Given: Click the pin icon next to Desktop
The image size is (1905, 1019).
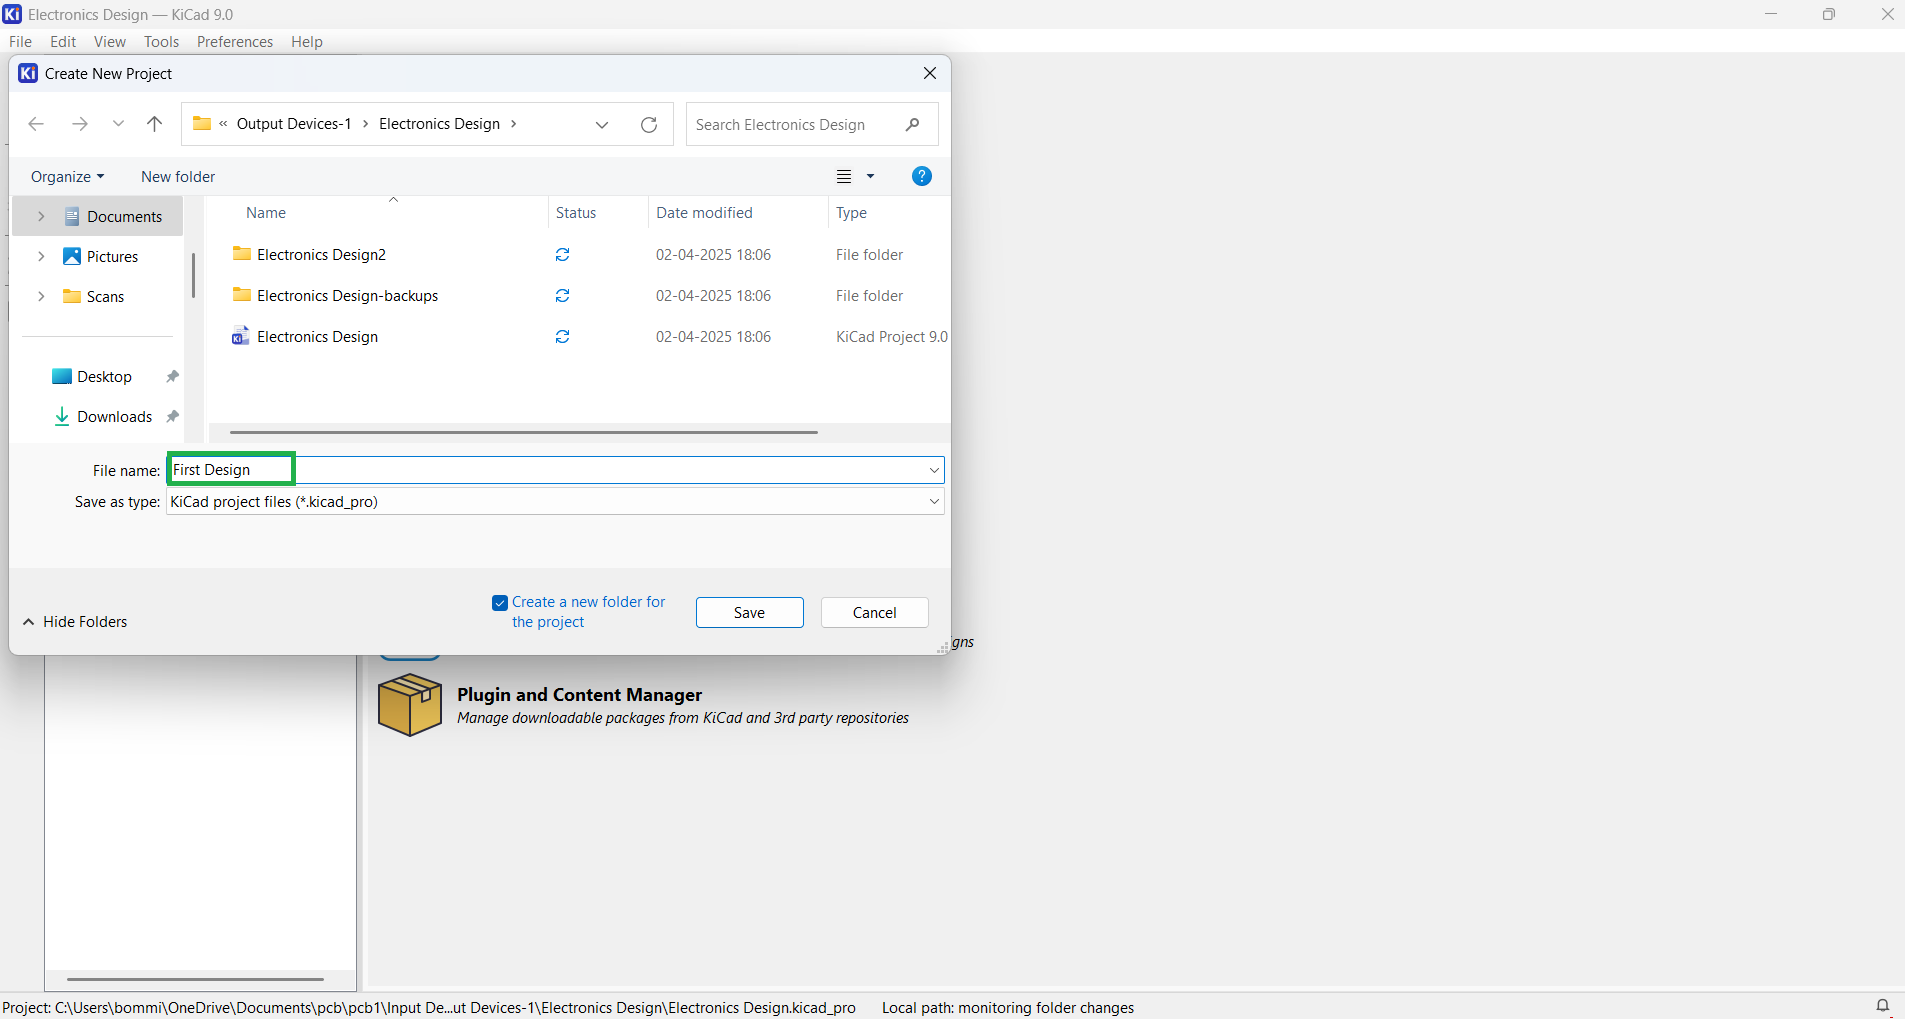Looking at the screenshot, I should [x=172, y=376].
